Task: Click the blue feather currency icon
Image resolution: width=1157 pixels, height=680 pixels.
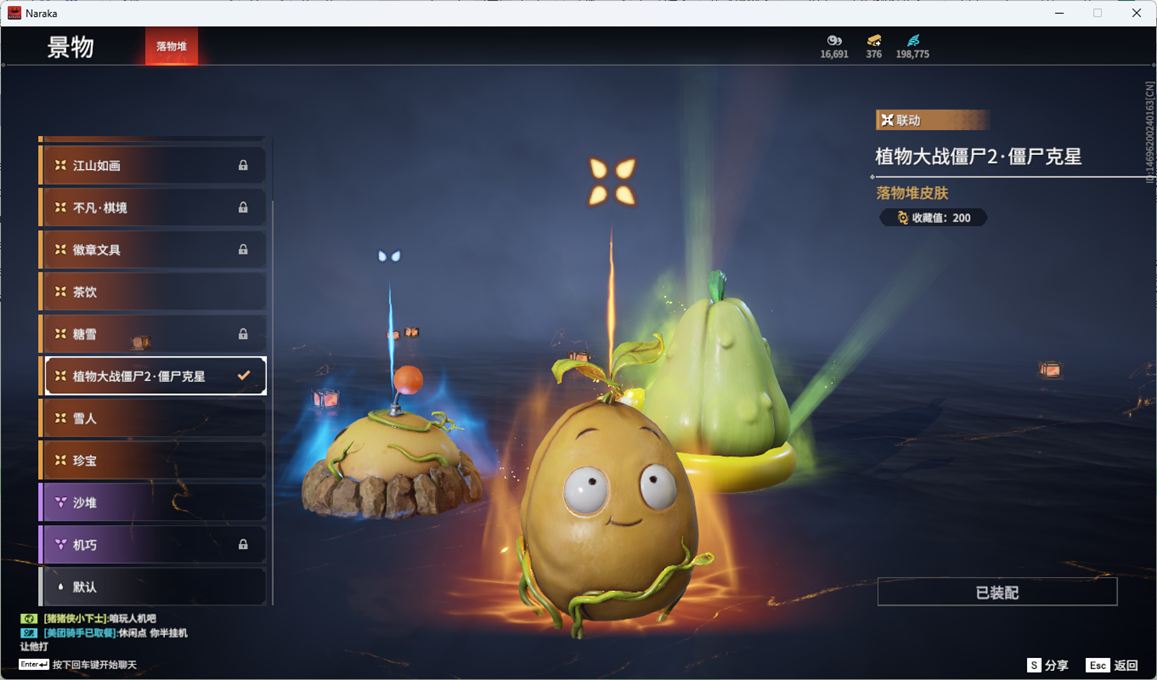Action: pyautogui.click(x=912, y=40)
